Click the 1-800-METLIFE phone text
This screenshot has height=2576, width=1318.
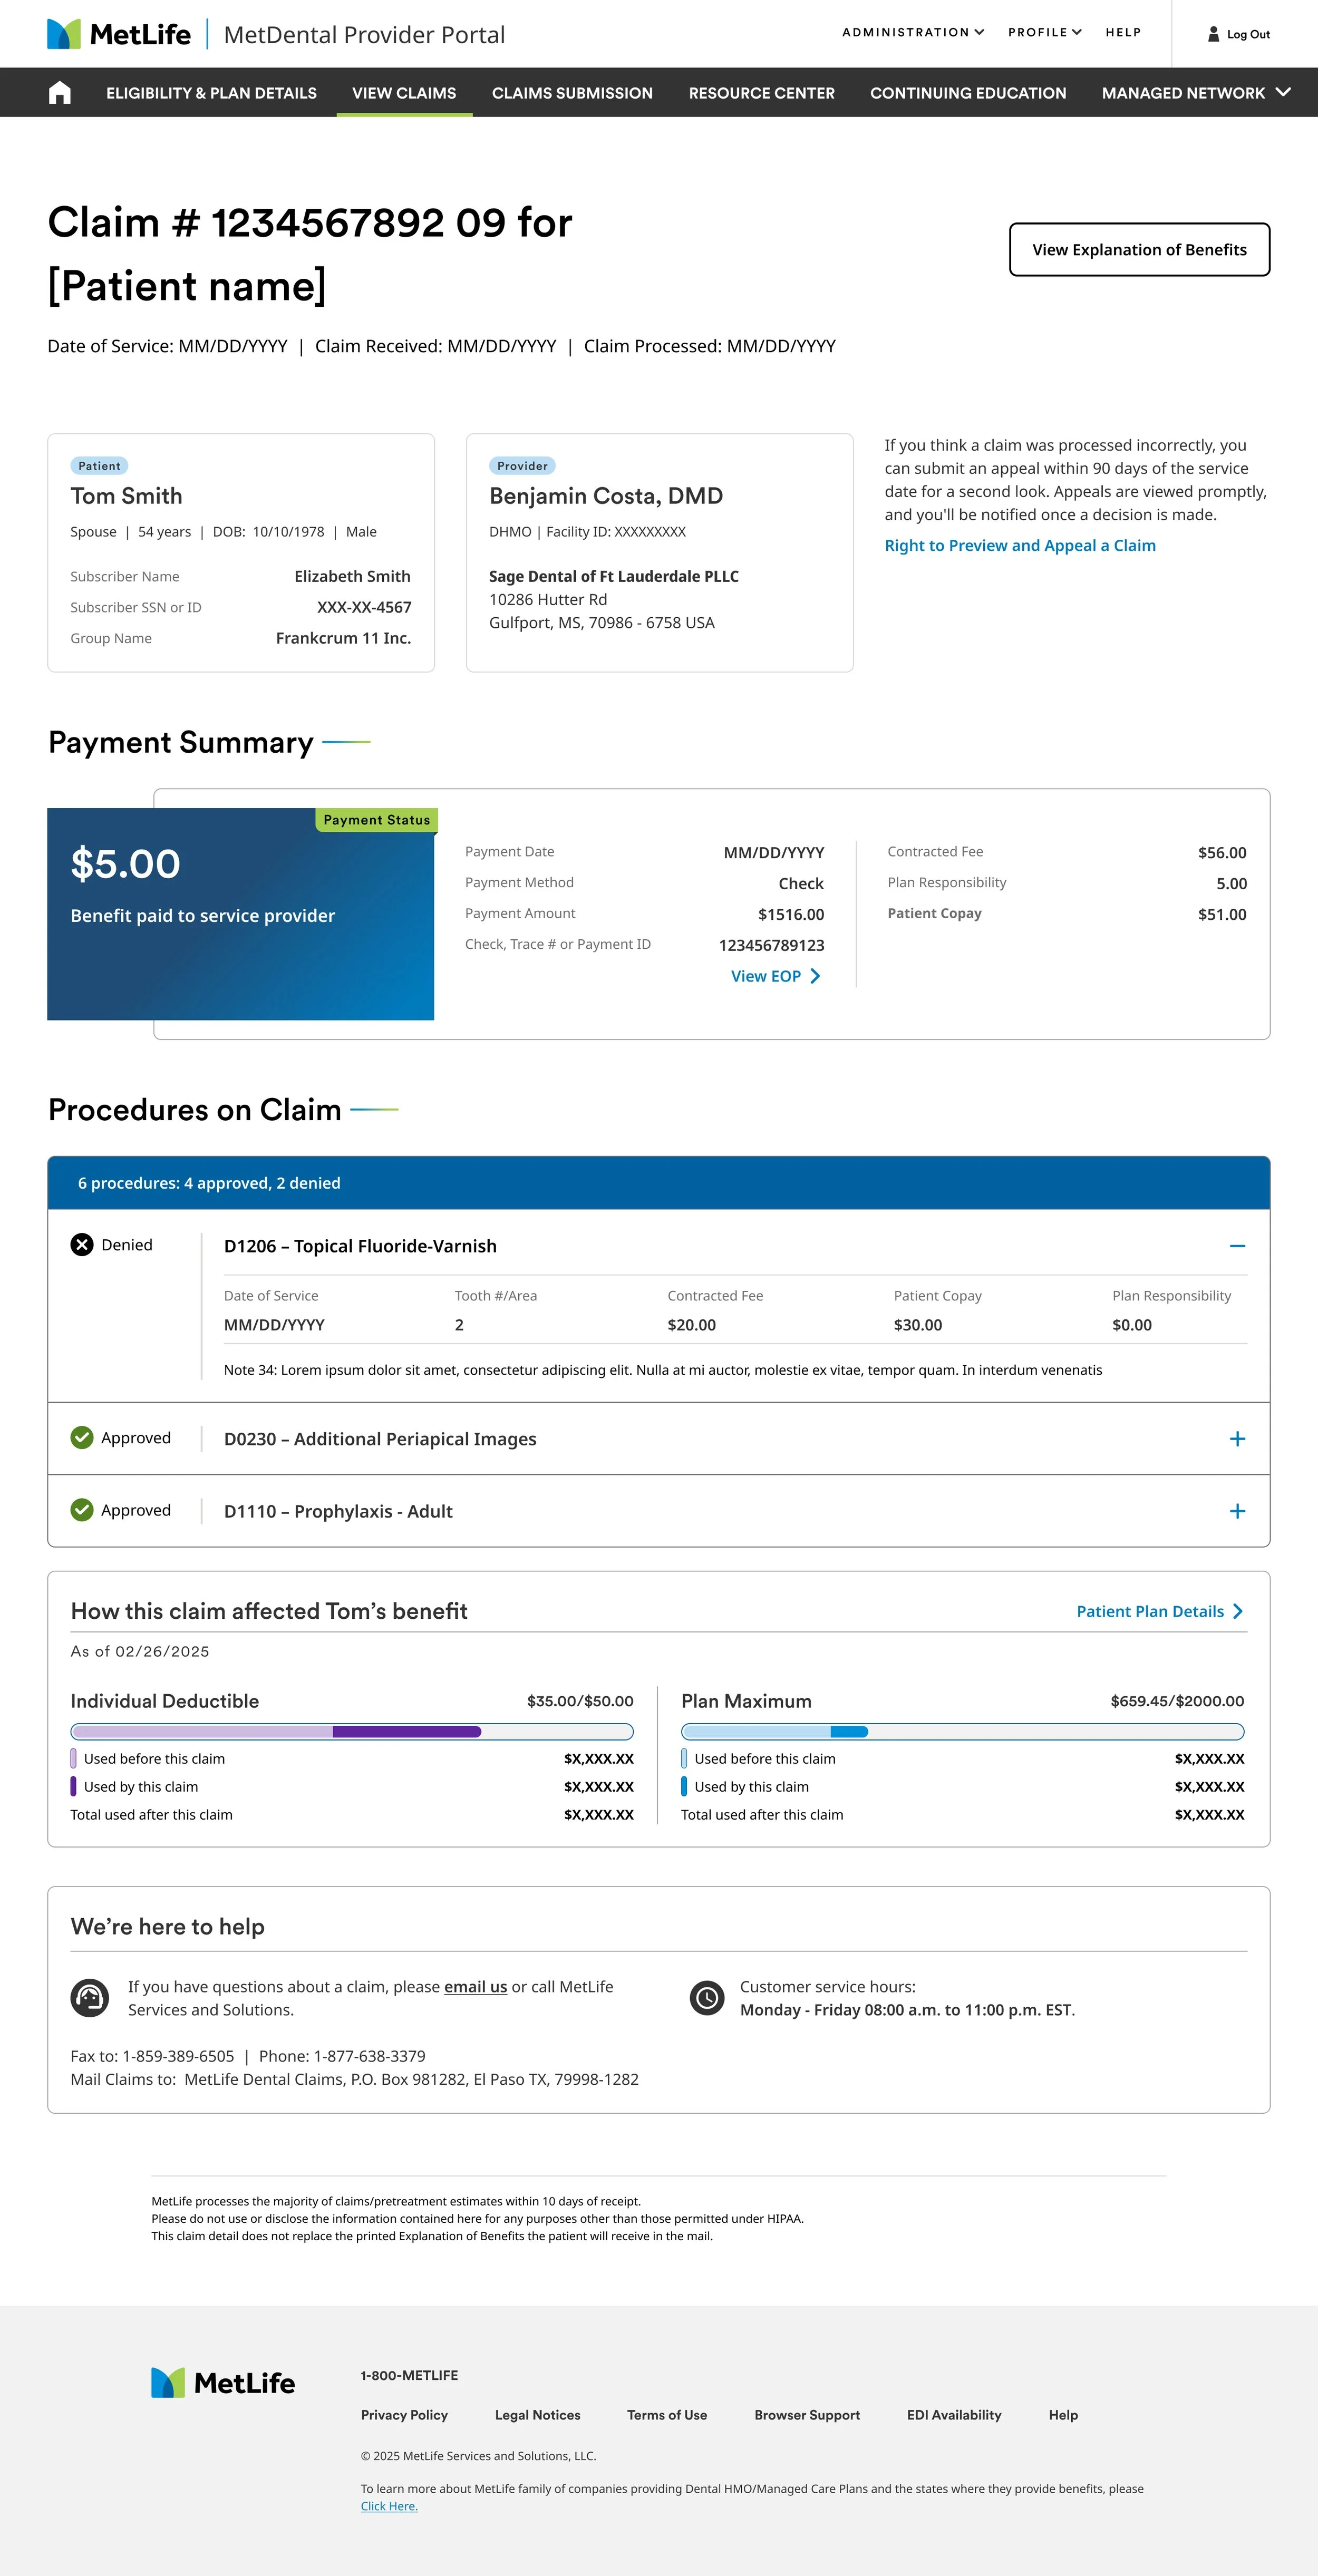pos(409,2375)
